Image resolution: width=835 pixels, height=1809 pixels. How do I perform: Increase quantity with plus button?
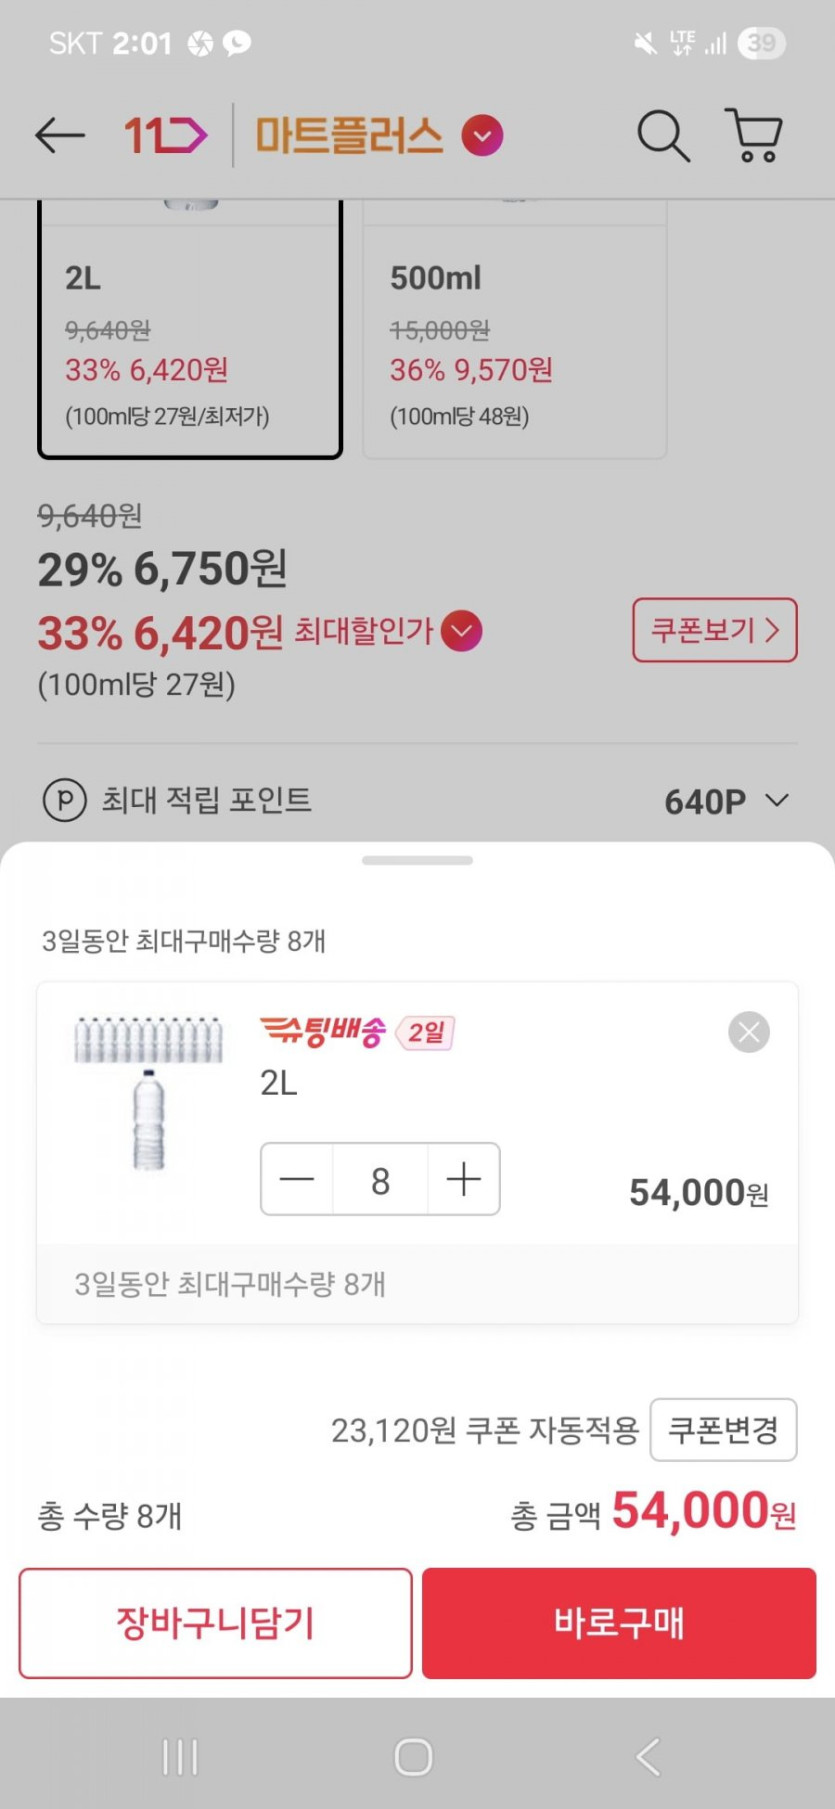pyautogui.click(x=463, y=1179)
